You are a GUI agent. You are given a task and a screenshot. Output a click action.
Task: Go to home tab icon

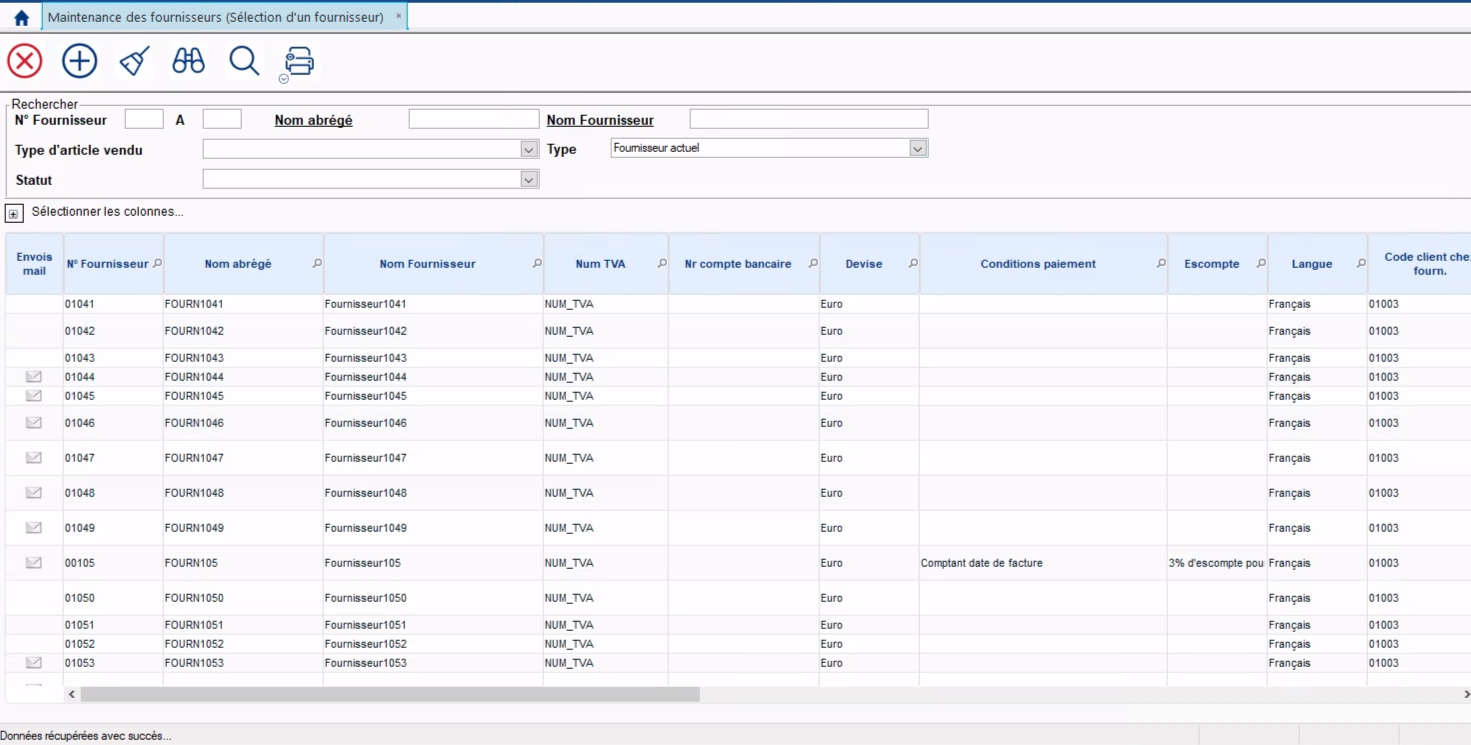(21, 18)
